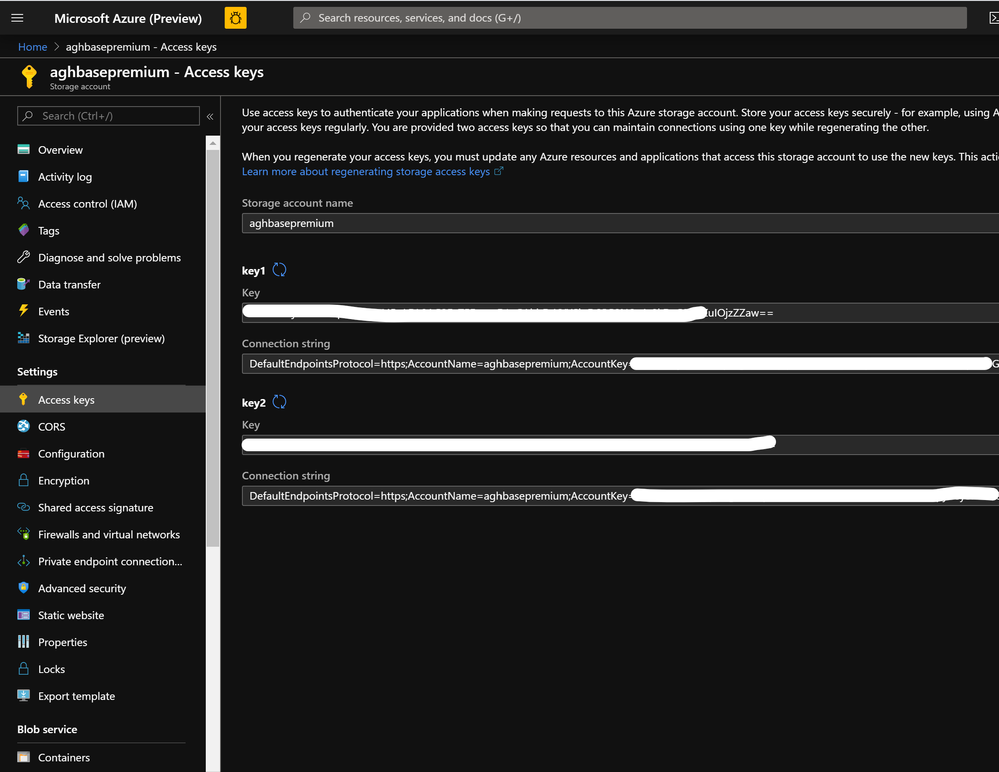Viewport: 999px width, 772px height.
Task: Open Tags menu item
Action: [x=102, y=230]
